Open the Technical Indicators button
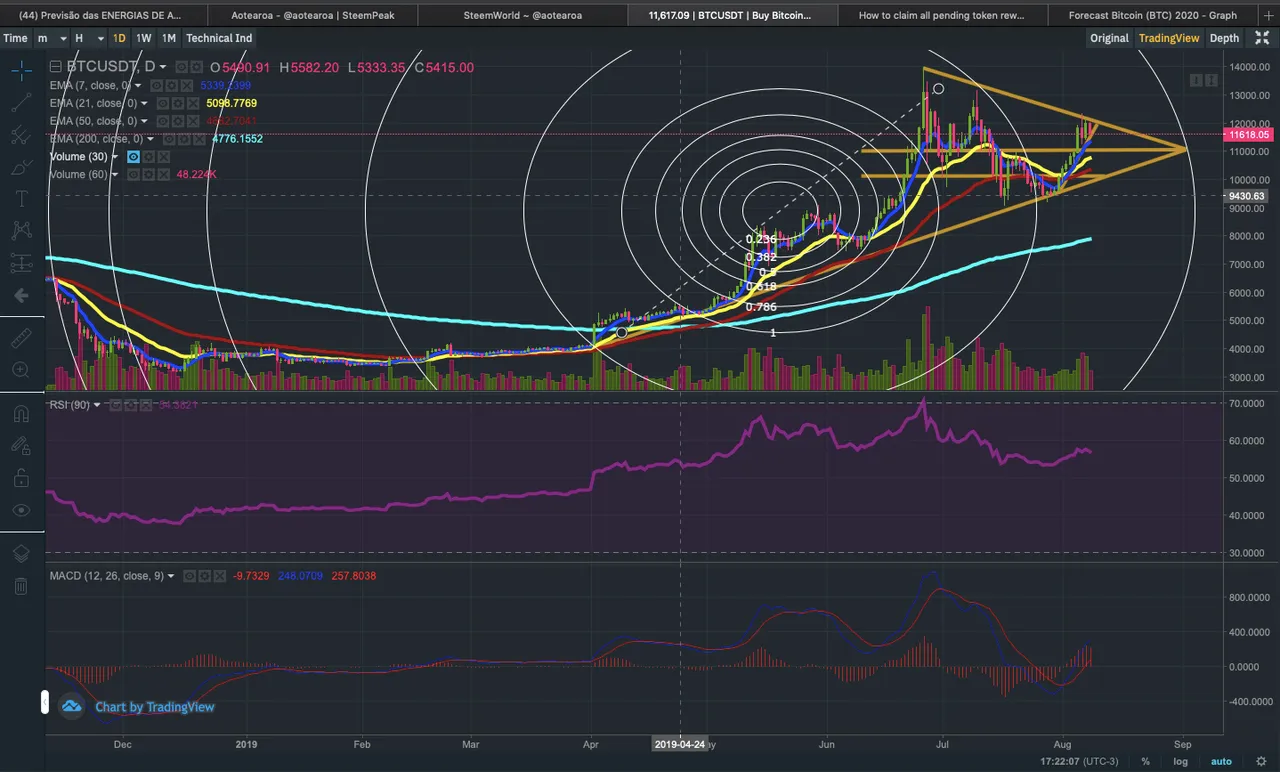This screenshot has width=1280, height=772. click(x=219, y=38)
